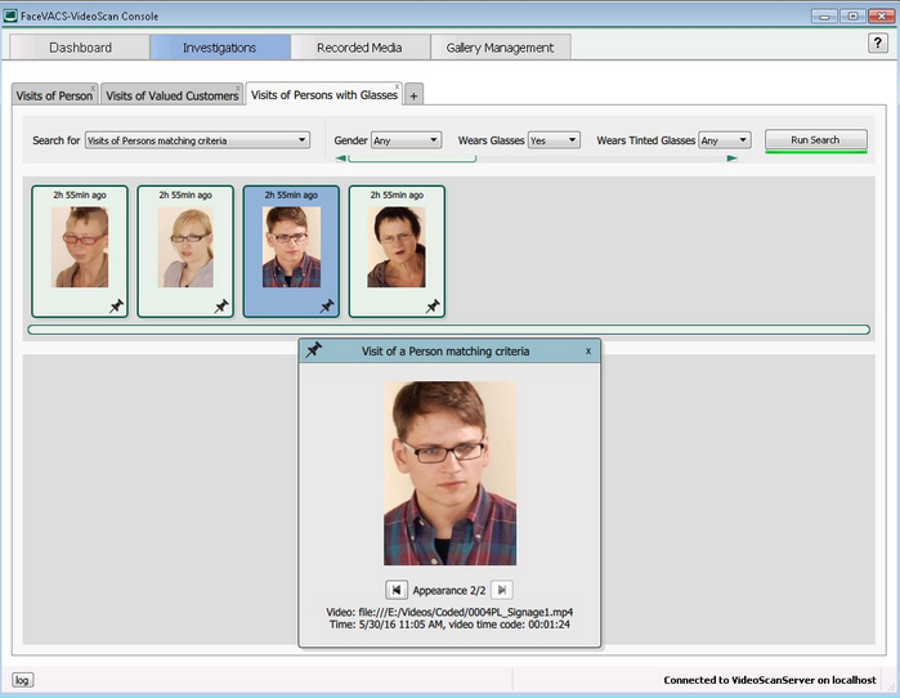900x698 pixels.
Task: Click the Run Search button
Action: [x=815, y=140]
